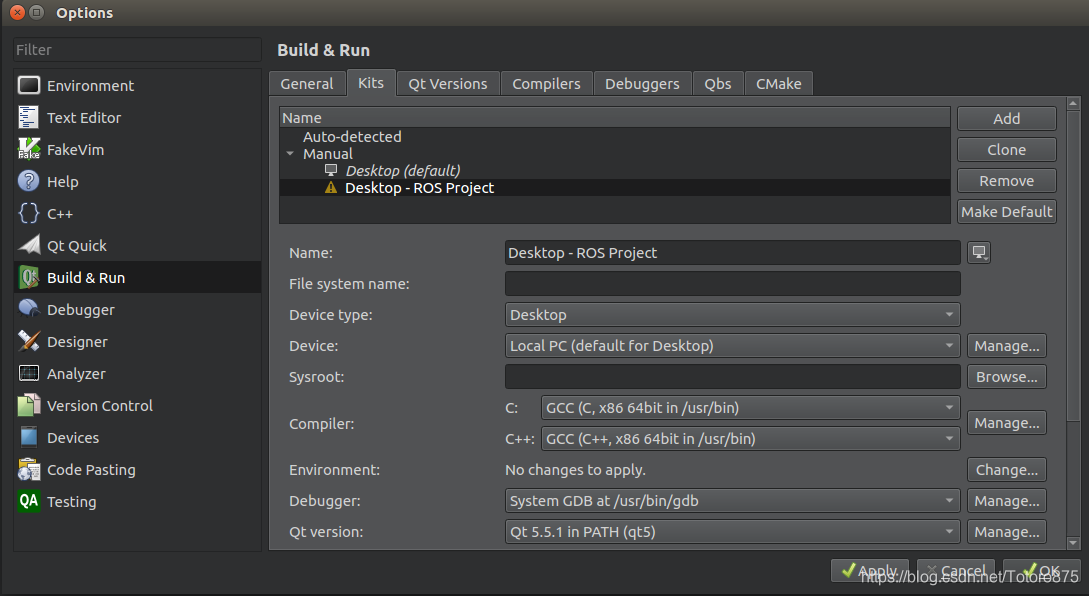The height and width of the screenshot is (596, 1089).
Task: Click the Add kit button
Action: click(1006, 119)
